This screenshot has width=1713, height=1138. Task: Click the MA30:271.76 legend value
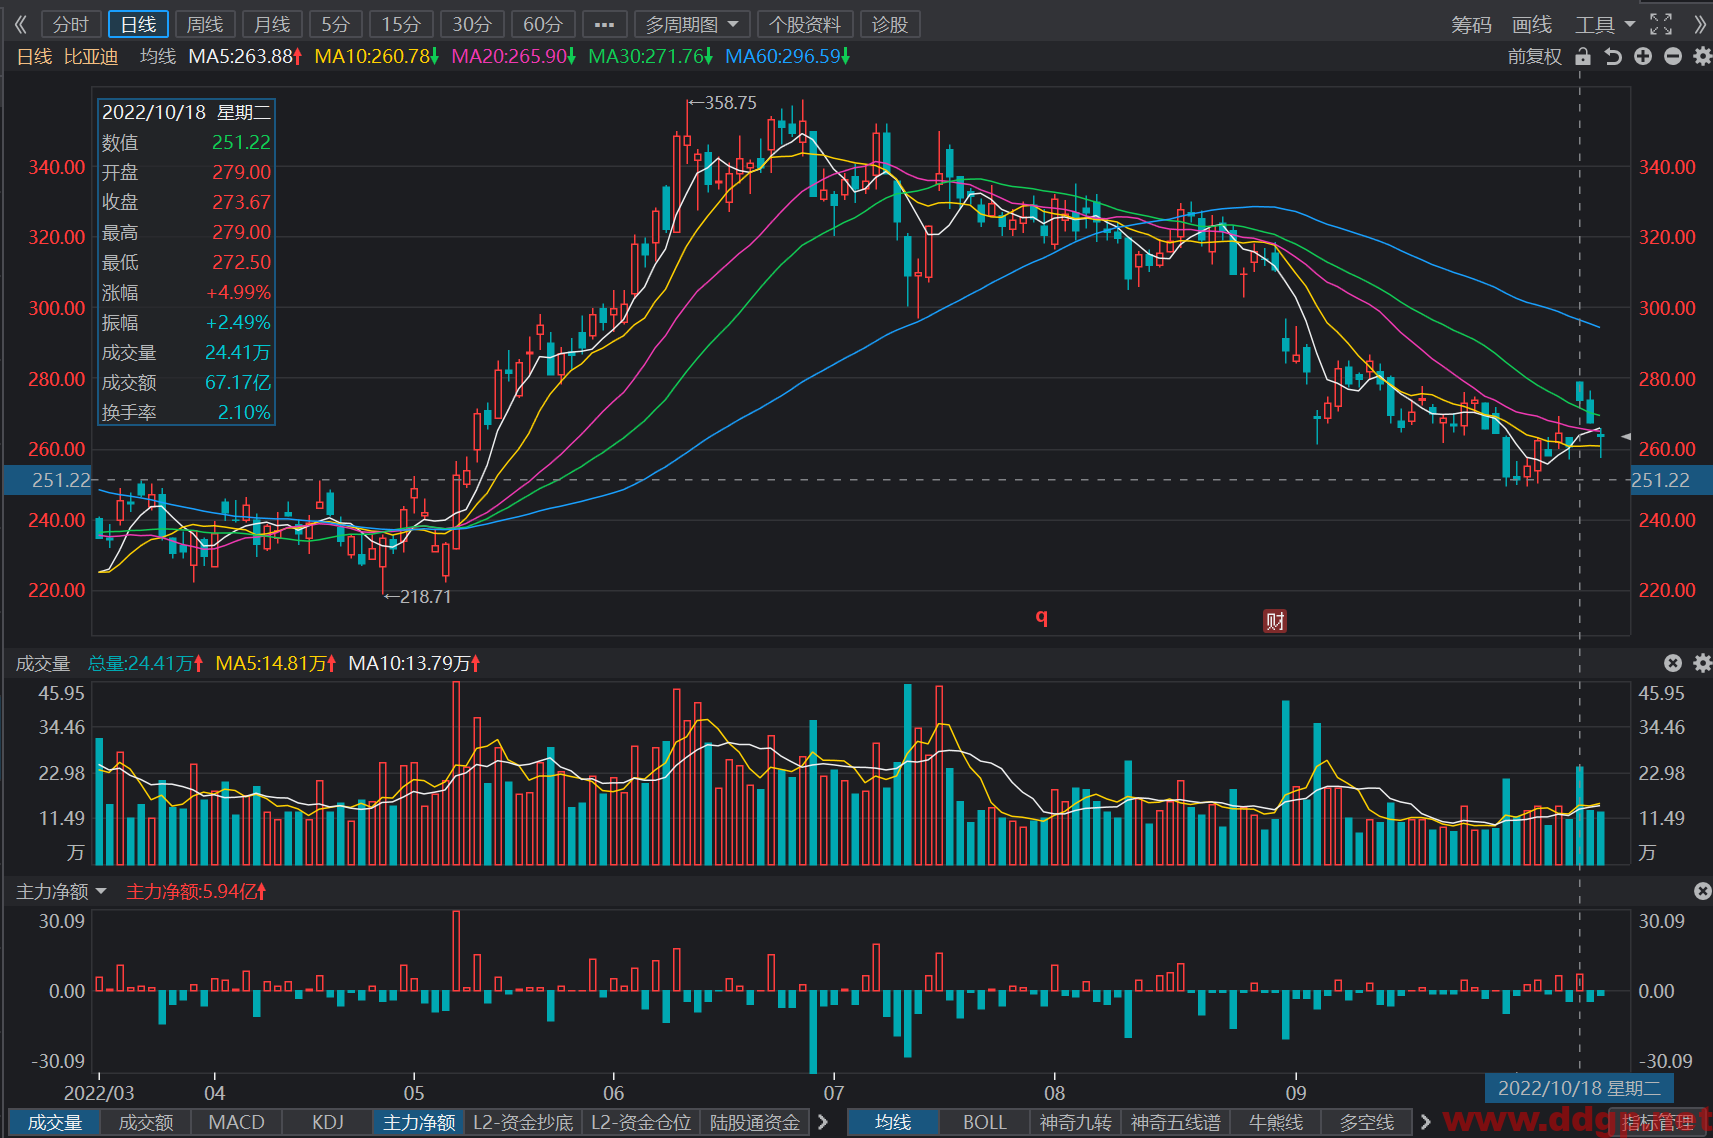pos(651,56)
